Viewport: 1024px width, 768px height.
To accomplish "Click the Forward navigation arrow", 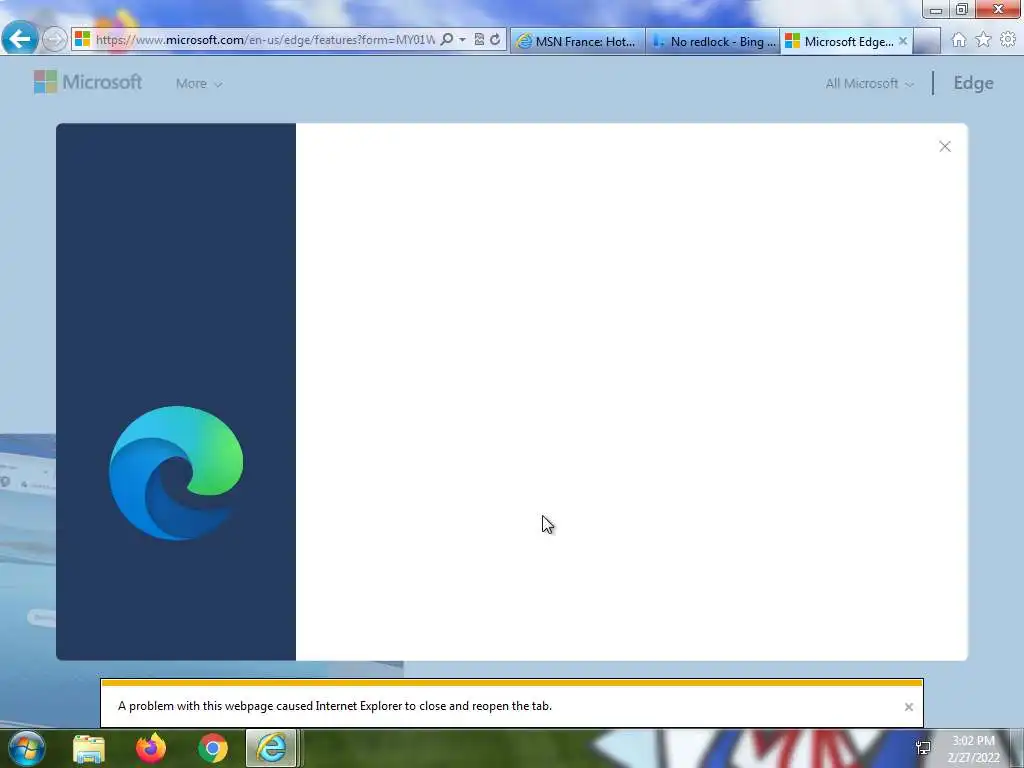I will pos(54,40).
